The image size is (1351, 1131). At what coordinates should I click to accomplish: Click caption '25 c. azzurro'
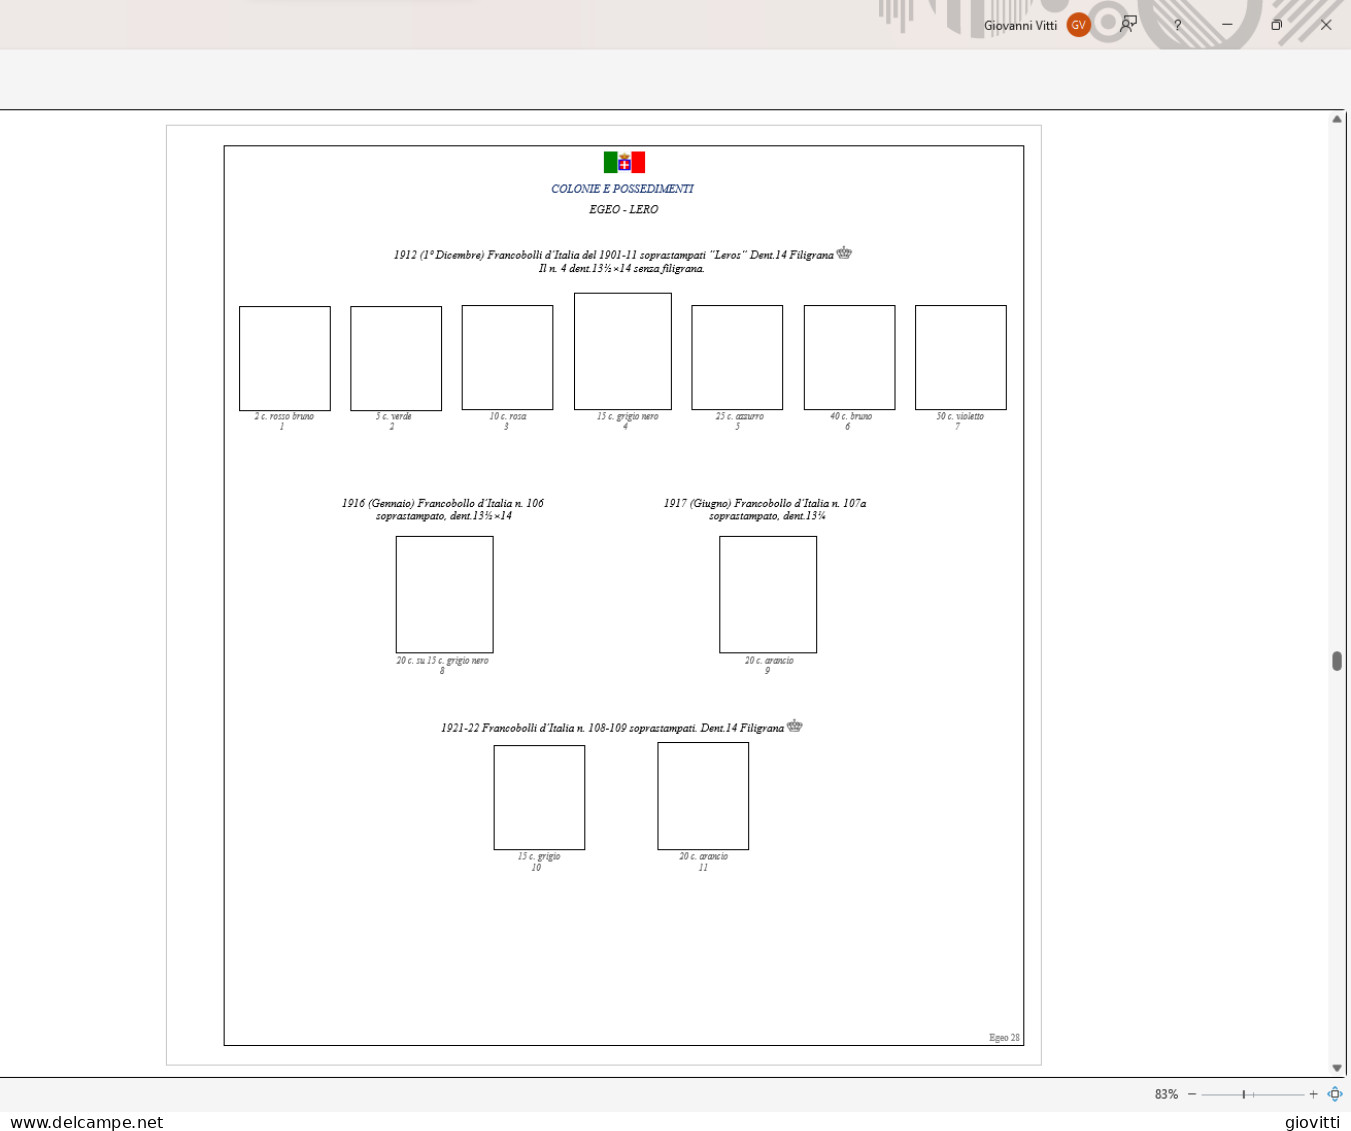click(739, 416)
